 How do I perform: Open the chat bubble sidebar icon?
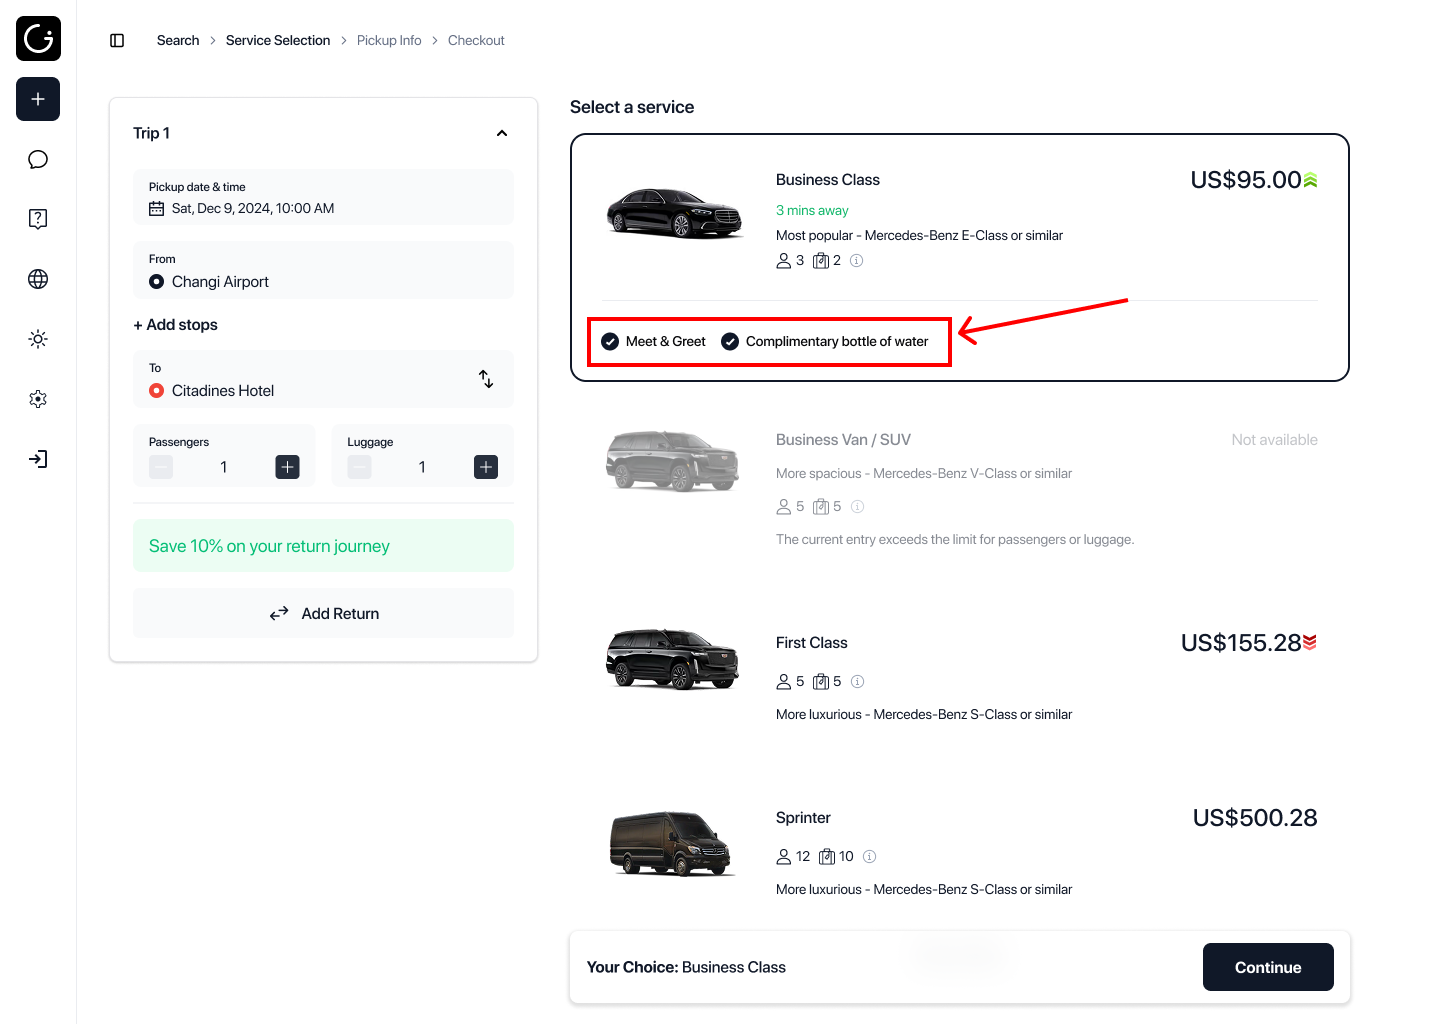coord(38,159)
